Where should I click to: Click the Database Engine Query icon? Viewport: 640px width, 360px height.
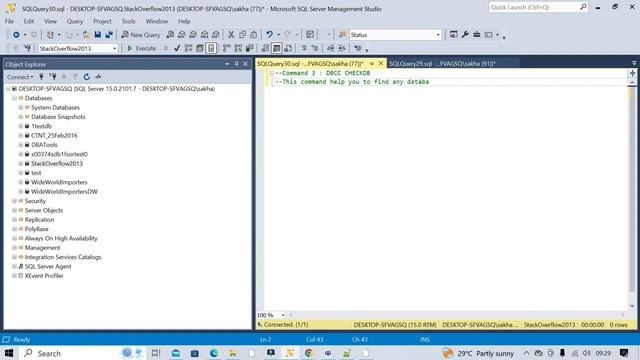(170, 35)
